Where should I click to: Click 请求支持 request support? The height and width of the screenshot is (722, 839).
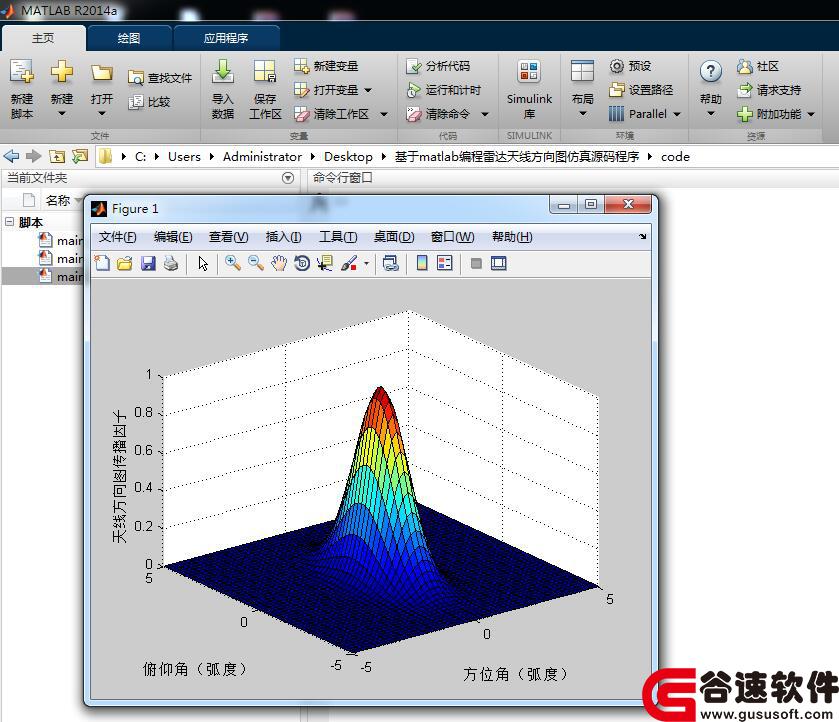[768, 90]
